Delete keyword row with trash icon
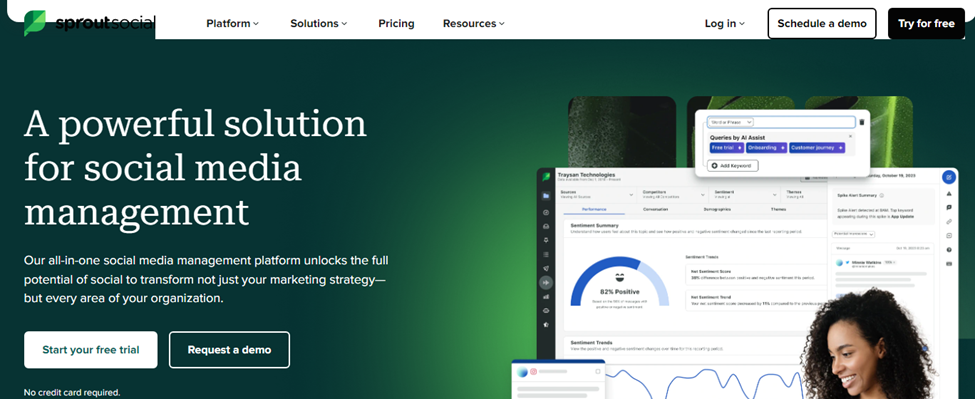 point(862,122)
